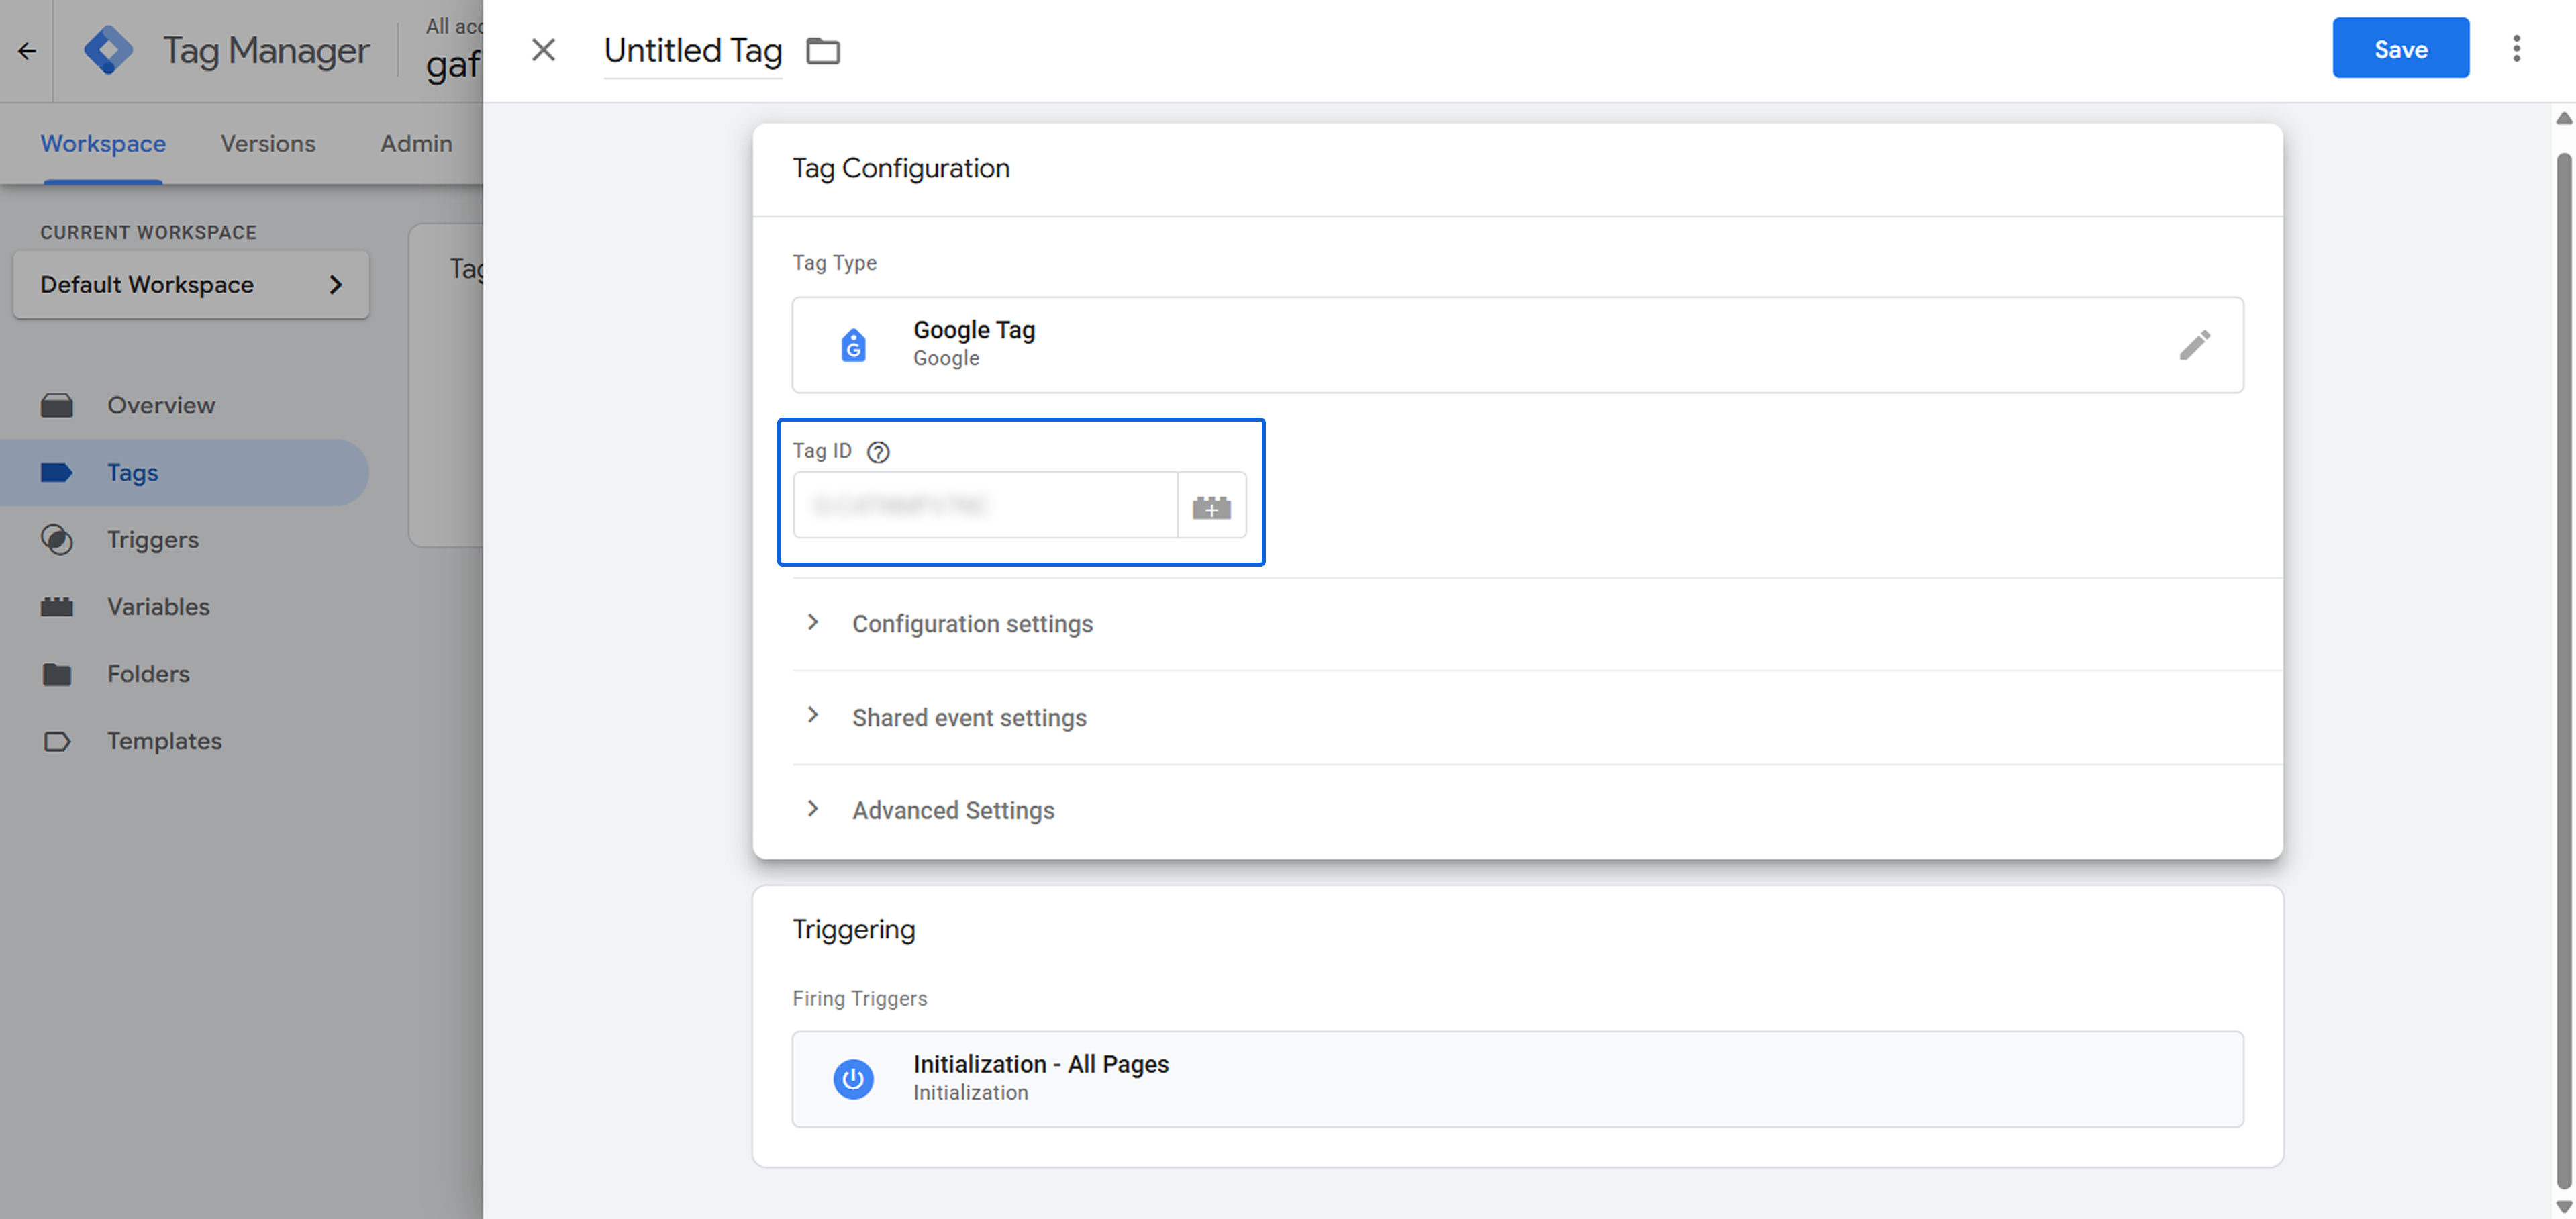Click the back arrow beside Tag Manager
This screenshot has width=2576, height=1219.
point(27,50)
